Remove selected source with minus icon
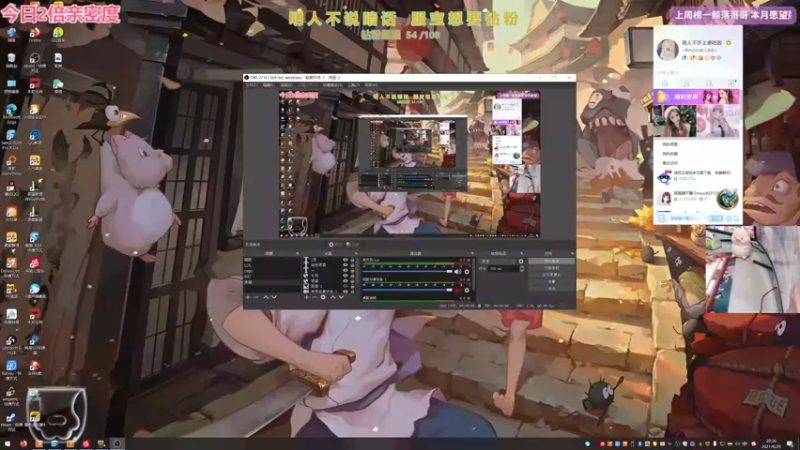The image size is (800, 450). point(315,297)
